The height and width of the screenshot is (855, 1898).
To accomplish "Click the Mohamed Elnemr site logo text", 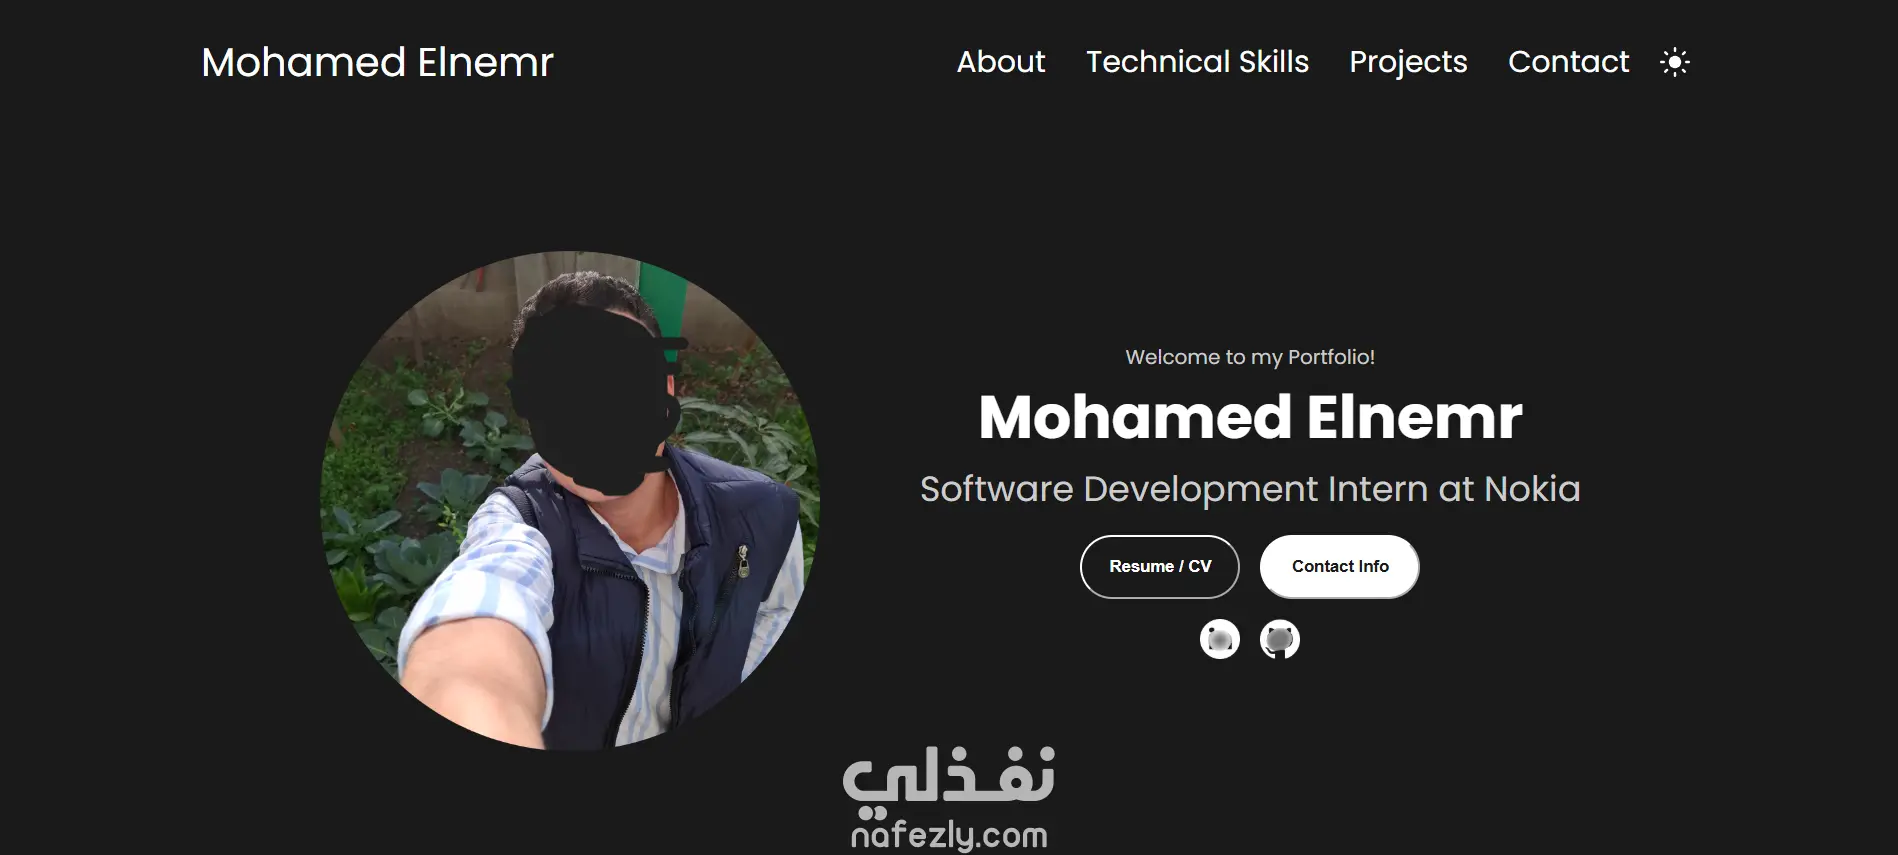I will tap(377, 62).
